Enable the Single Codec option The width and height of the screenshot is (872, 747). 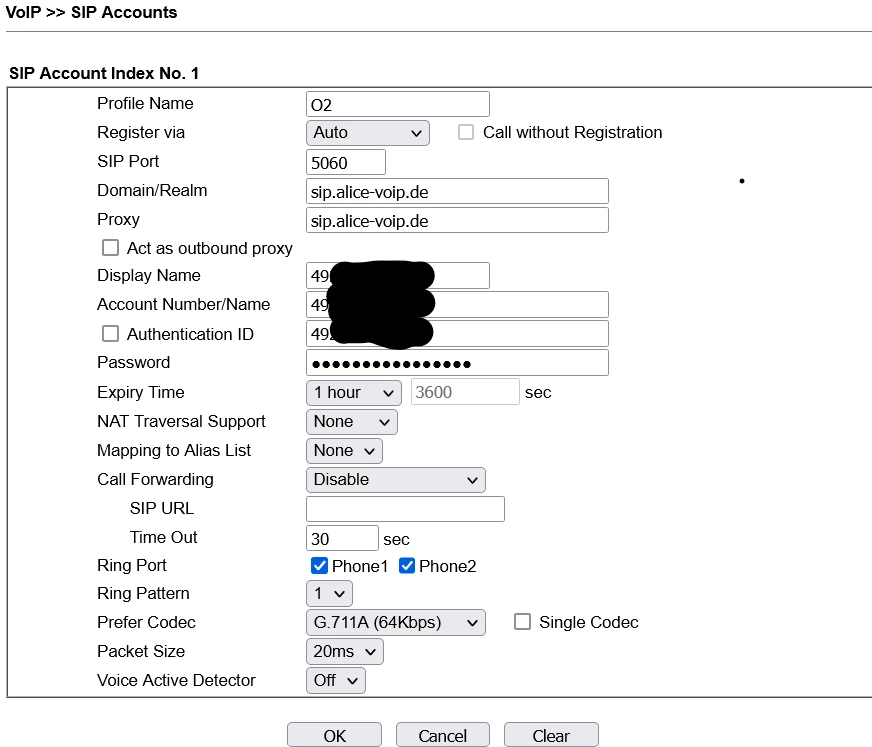522,622
